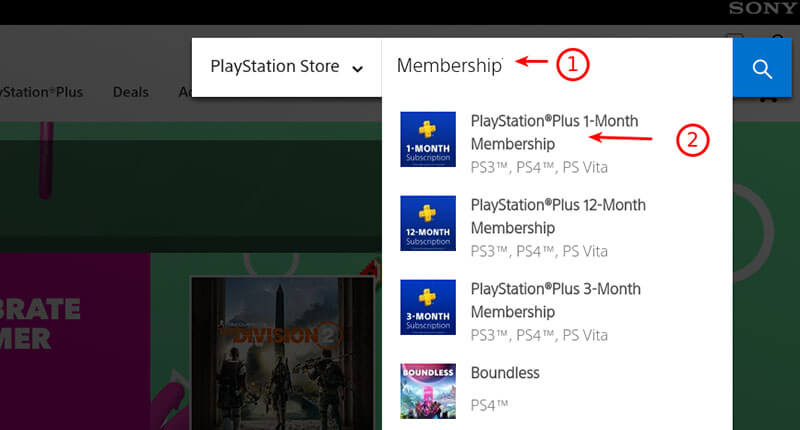Click the 12-Month subscription thumbnail
Image resolution: width=800 pixels, height=430 pixels.
coord(428,223)
